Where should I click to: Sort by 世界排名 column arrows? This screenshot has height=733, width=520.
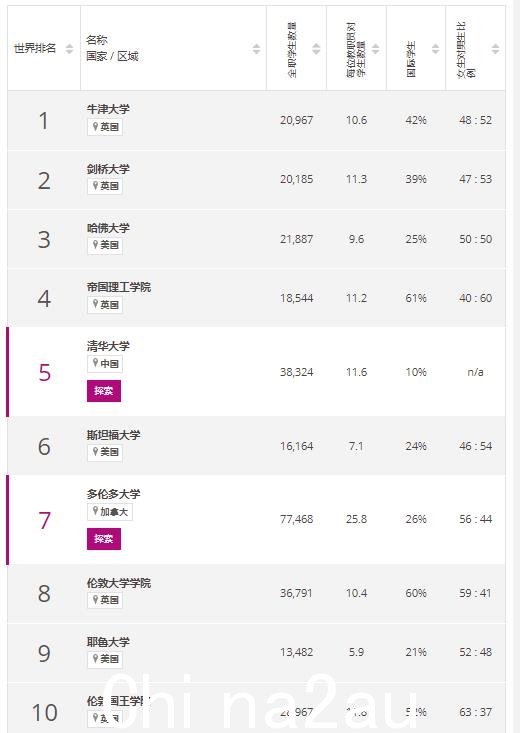69,49
